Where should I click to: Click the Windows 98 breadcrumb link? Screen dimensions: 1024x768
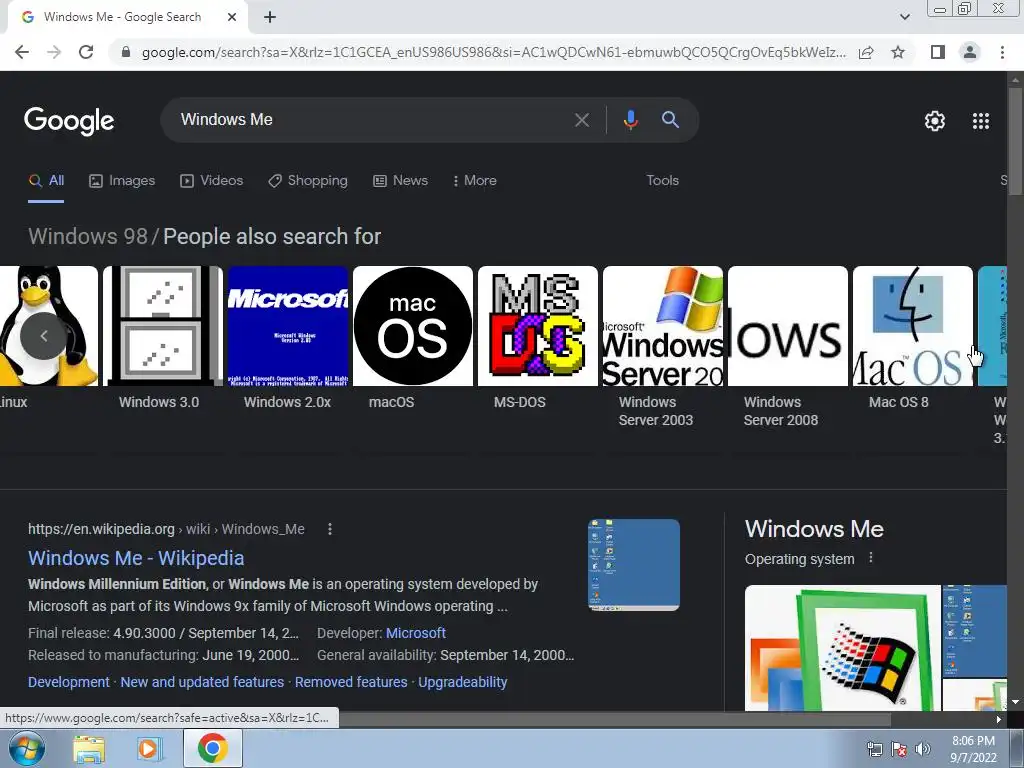click(88, 236)
